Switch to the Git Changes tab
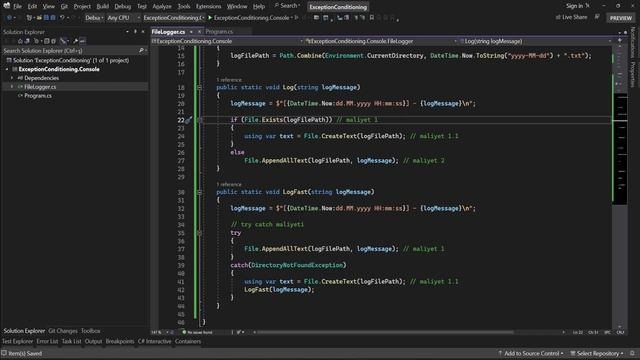 [63, 331]
